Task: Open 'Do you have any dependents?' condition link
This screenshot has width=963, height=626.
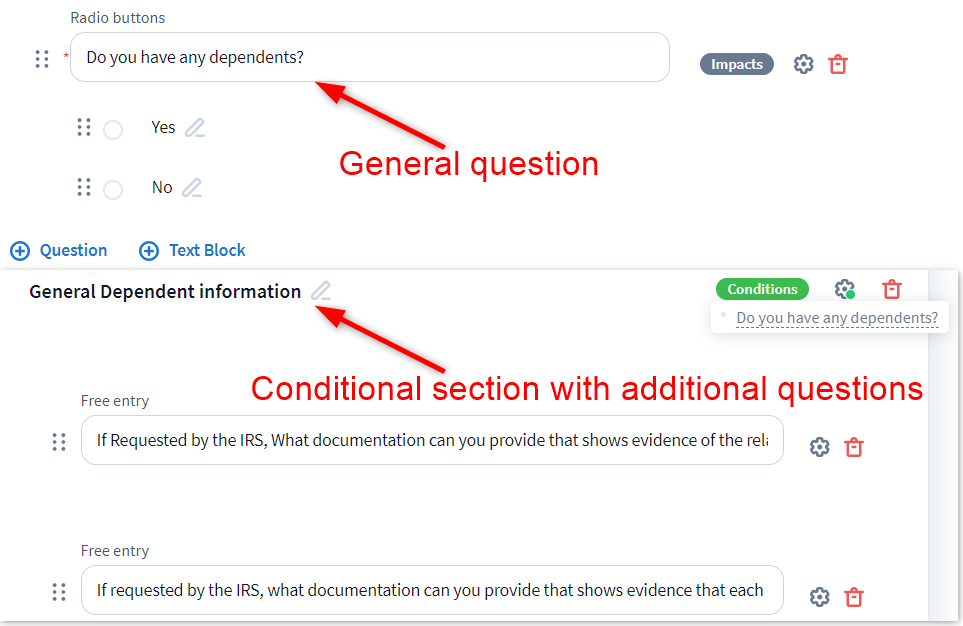Action: tap(837, 319)
